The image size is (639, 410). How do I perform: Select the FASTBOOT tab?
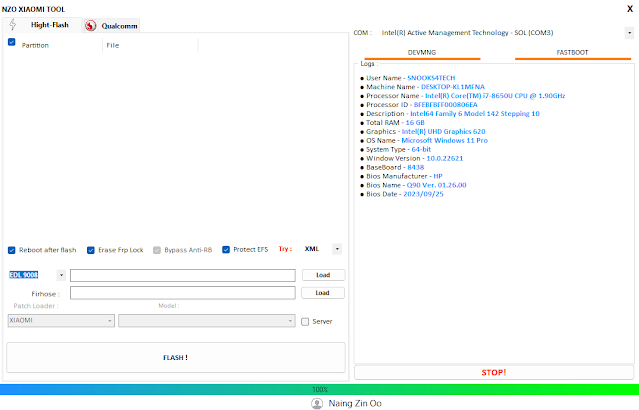point(572,53)
